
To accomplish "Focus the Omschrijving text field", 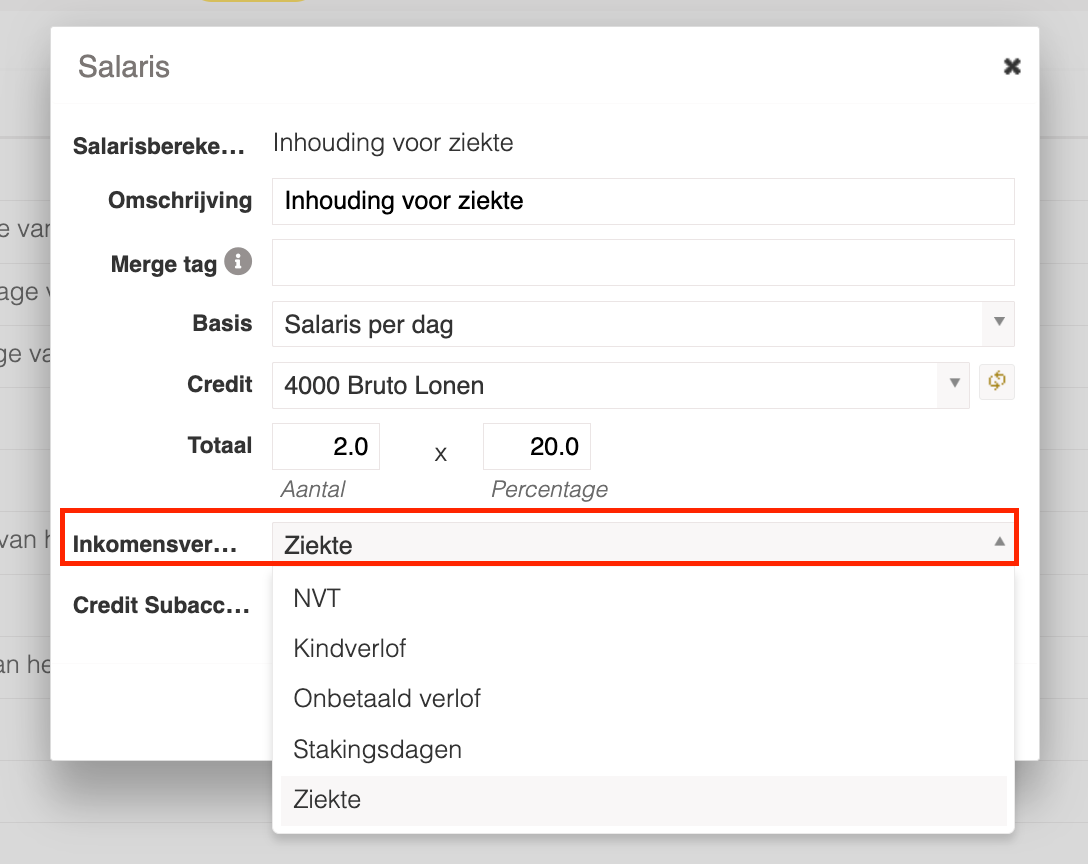I will 642,201.
